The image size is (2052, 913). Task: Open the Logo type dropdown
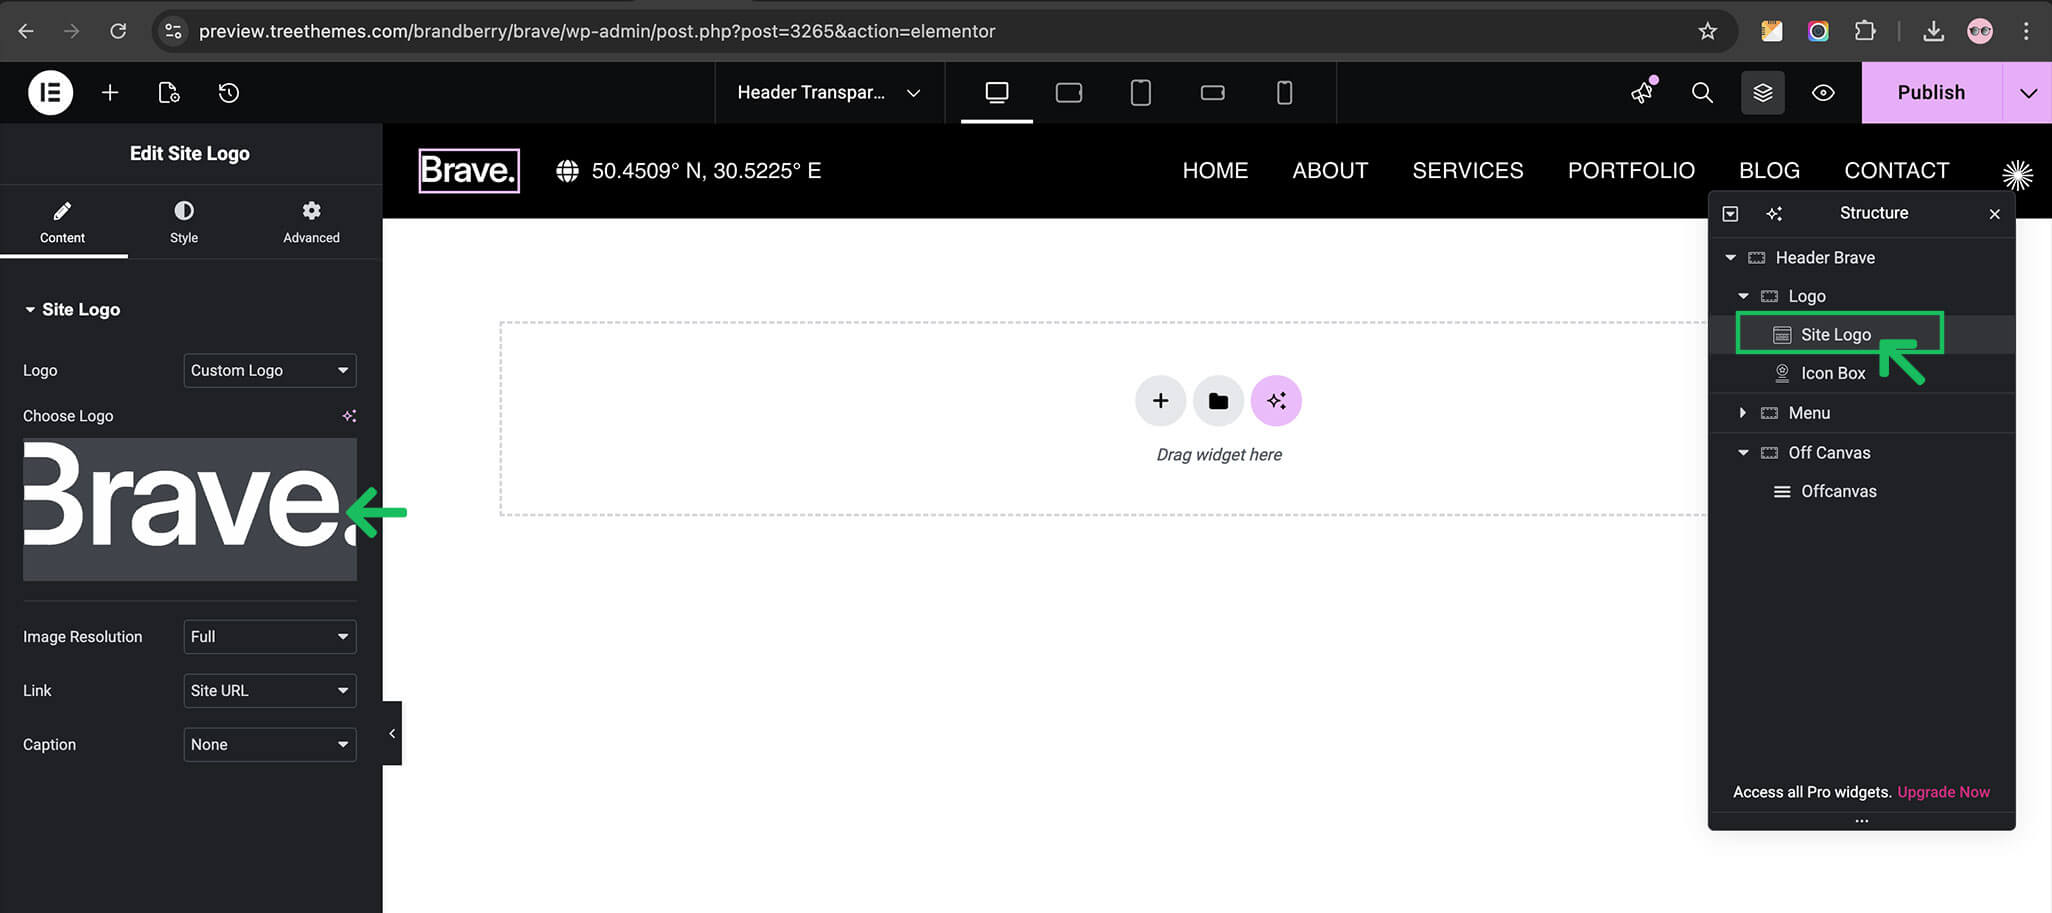point(270,370)
